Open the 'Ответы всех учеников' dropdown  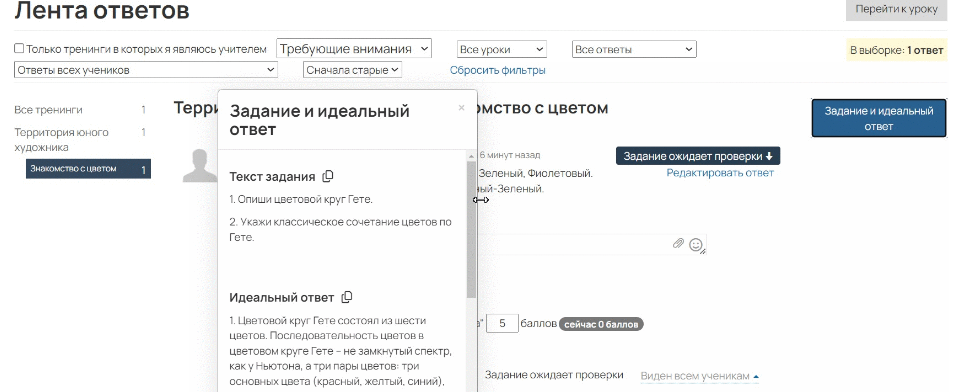(146, 70)
